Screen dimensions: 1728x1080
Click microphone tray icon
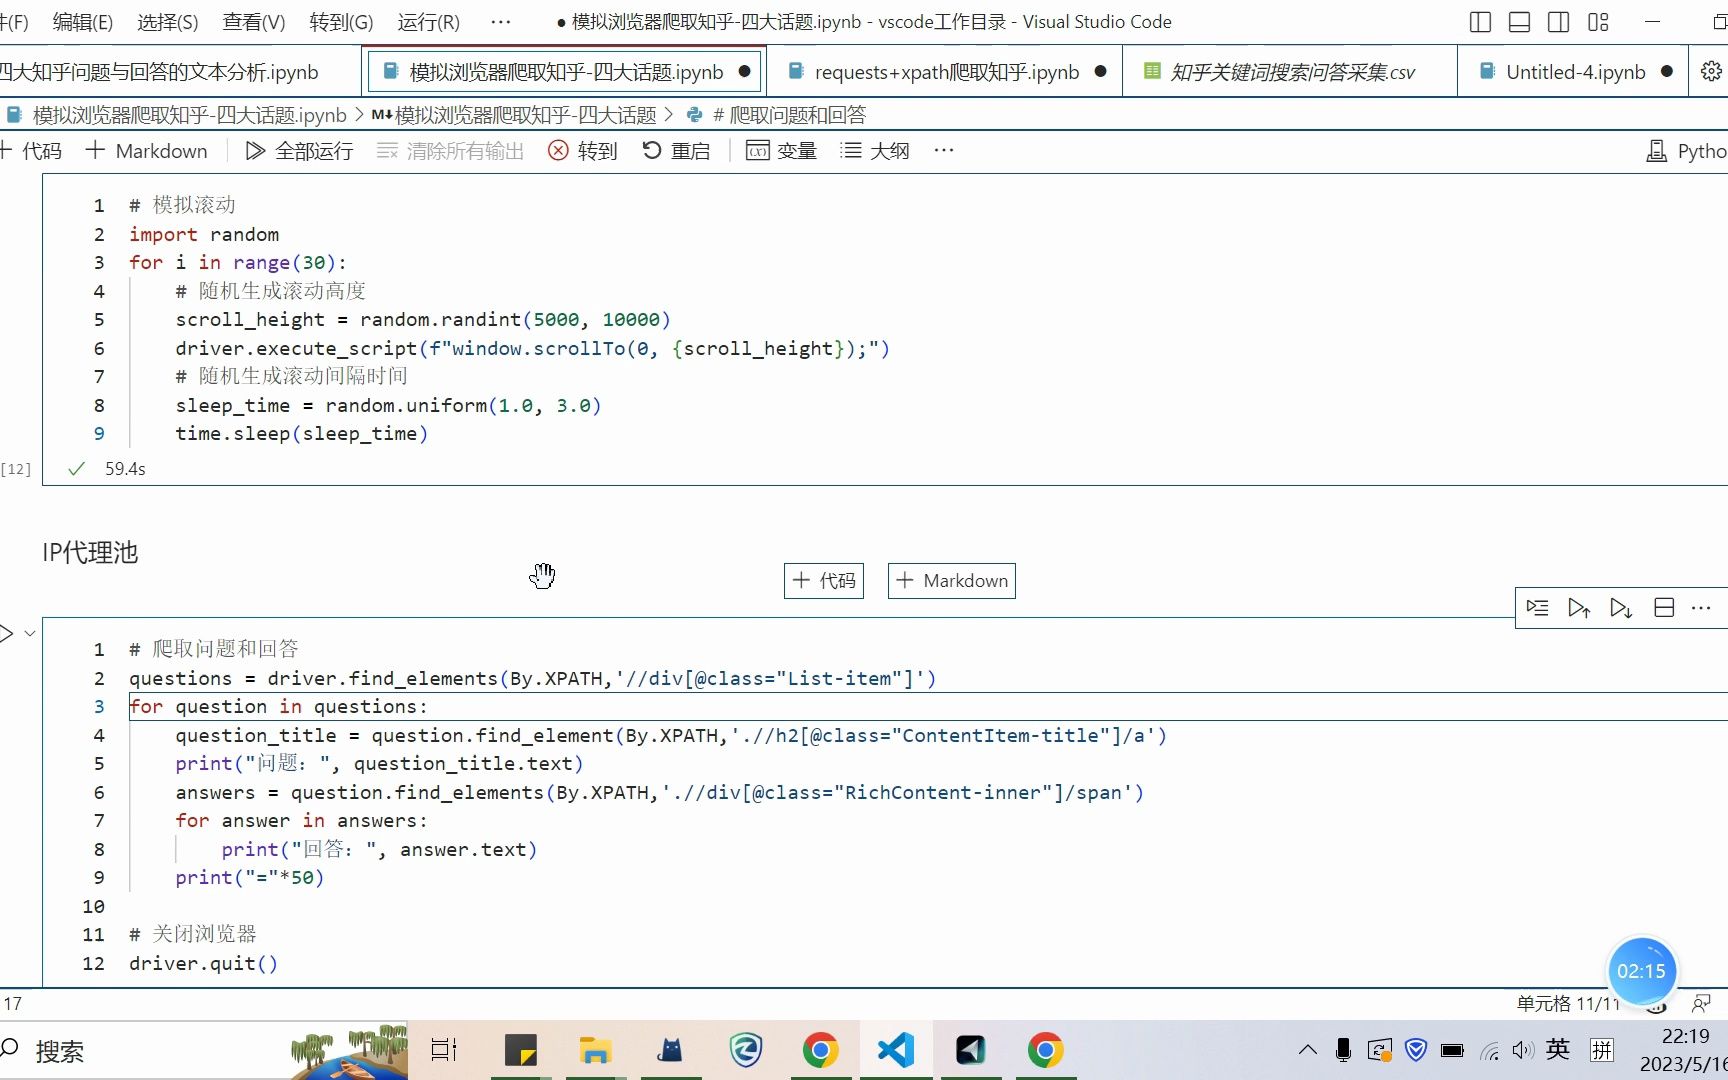click(1343, 1050)
